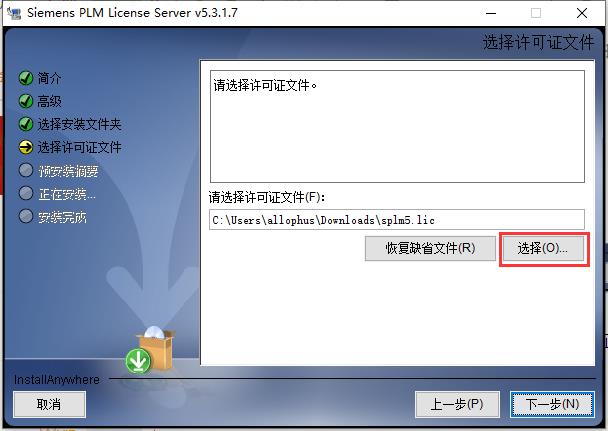
Task: Click the gray circle beside 正在安装
Action: 26,193
